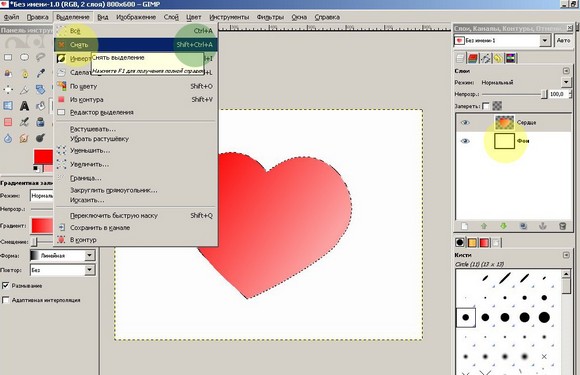Anchor the floating layer

pyautogui.click(x=543, y=226)
